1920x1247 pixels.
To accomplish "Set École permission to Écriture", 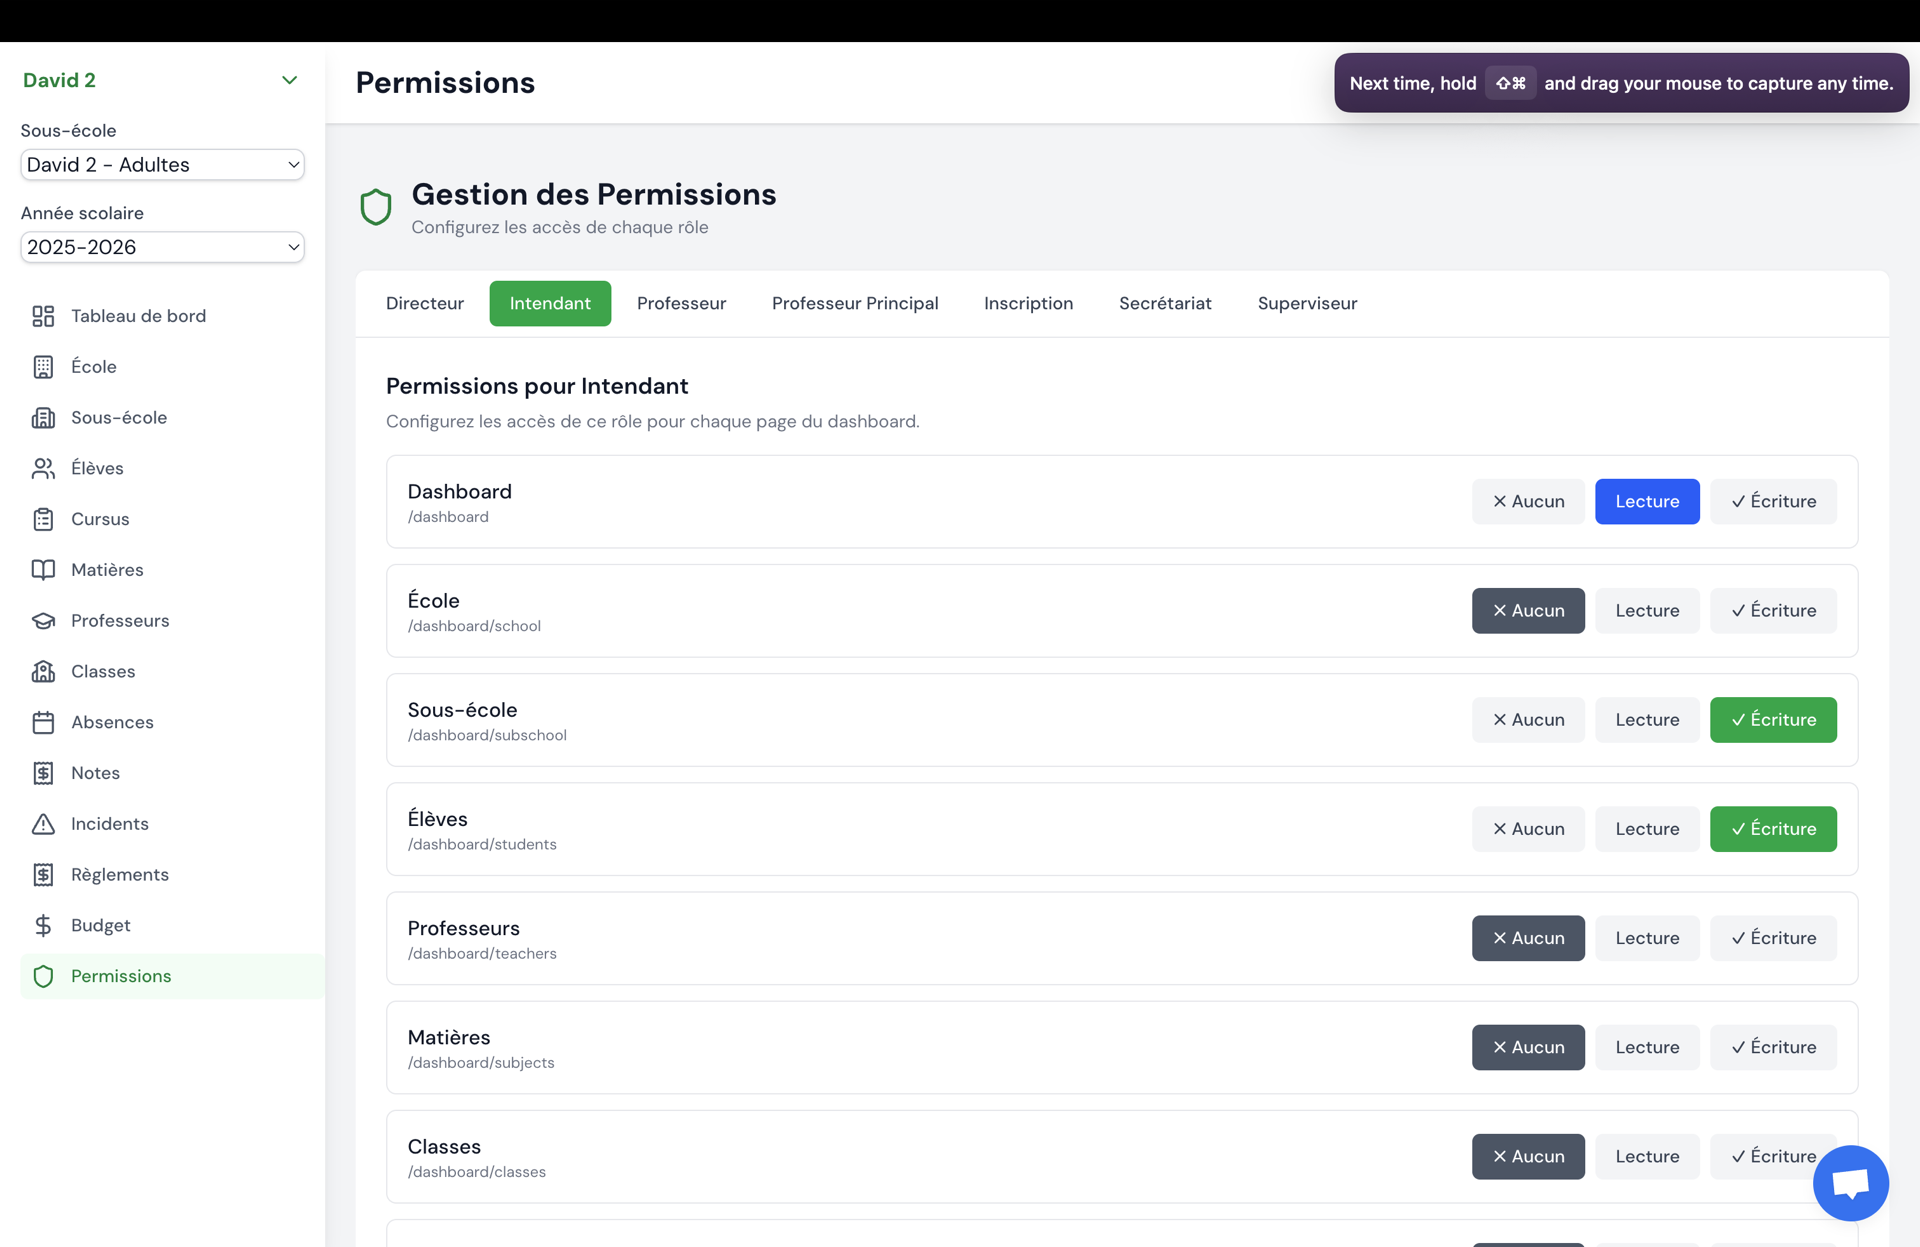I will (1773, 611).
